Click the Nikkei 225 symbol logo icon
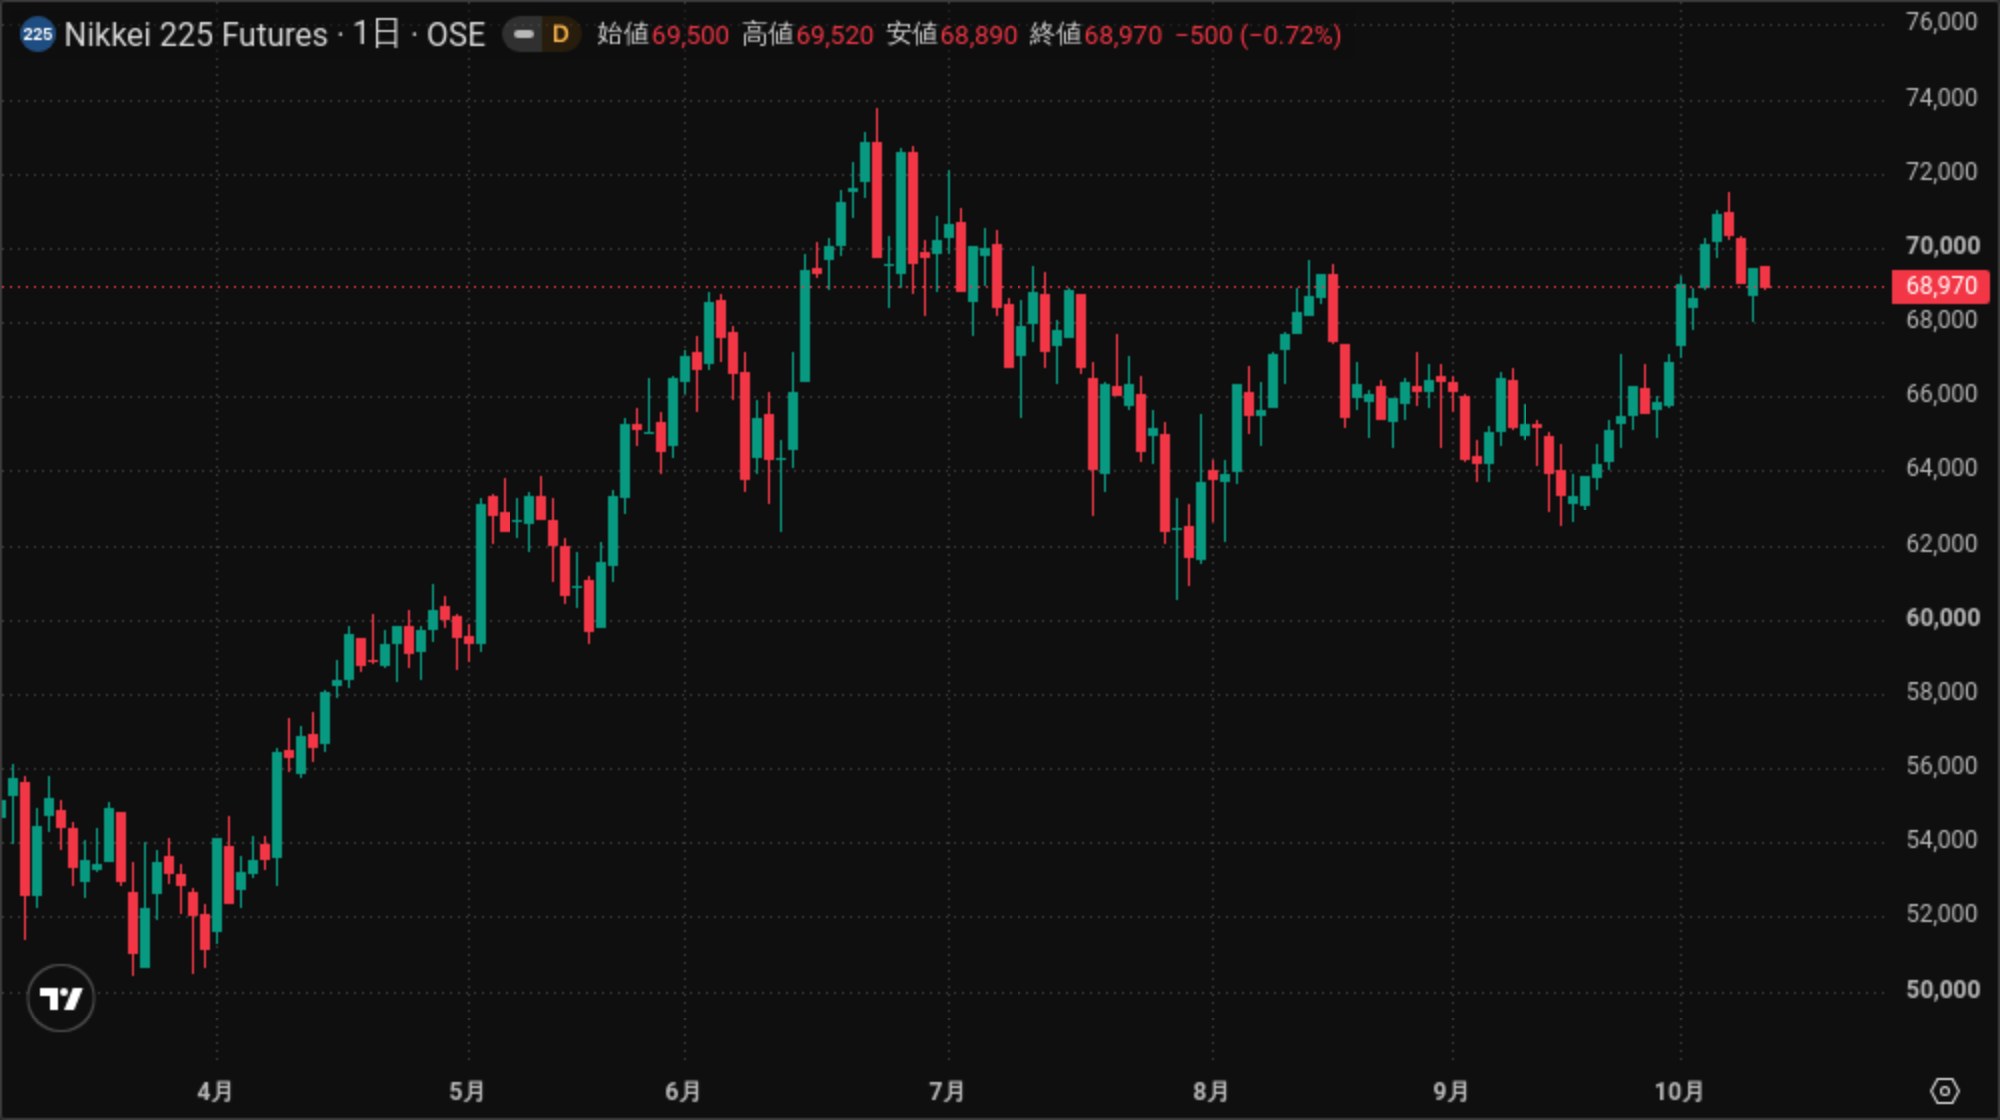Viewport: 2000px width, 1120px height. tap(37, 35)
